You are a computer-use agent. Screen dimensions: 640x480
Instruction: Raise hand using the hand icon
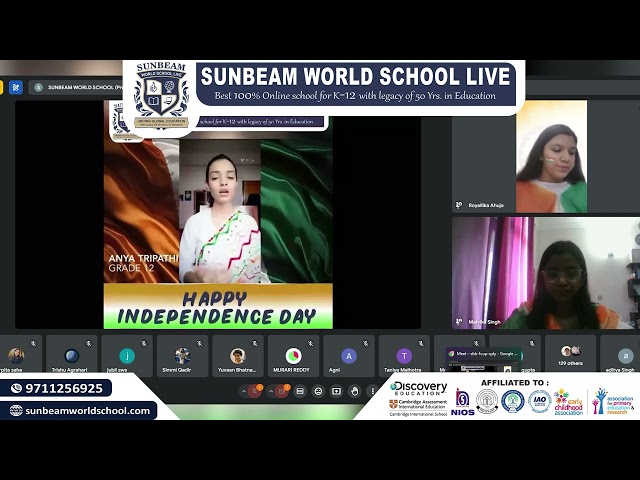[x=355, y=391]
